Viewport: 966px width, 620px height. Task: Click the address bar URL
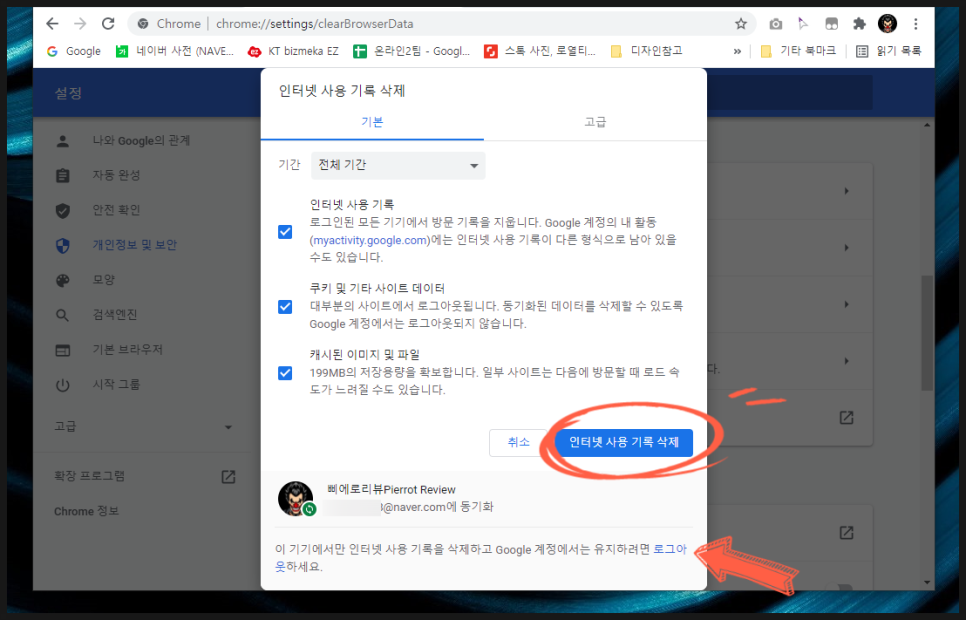coord(315,24)
